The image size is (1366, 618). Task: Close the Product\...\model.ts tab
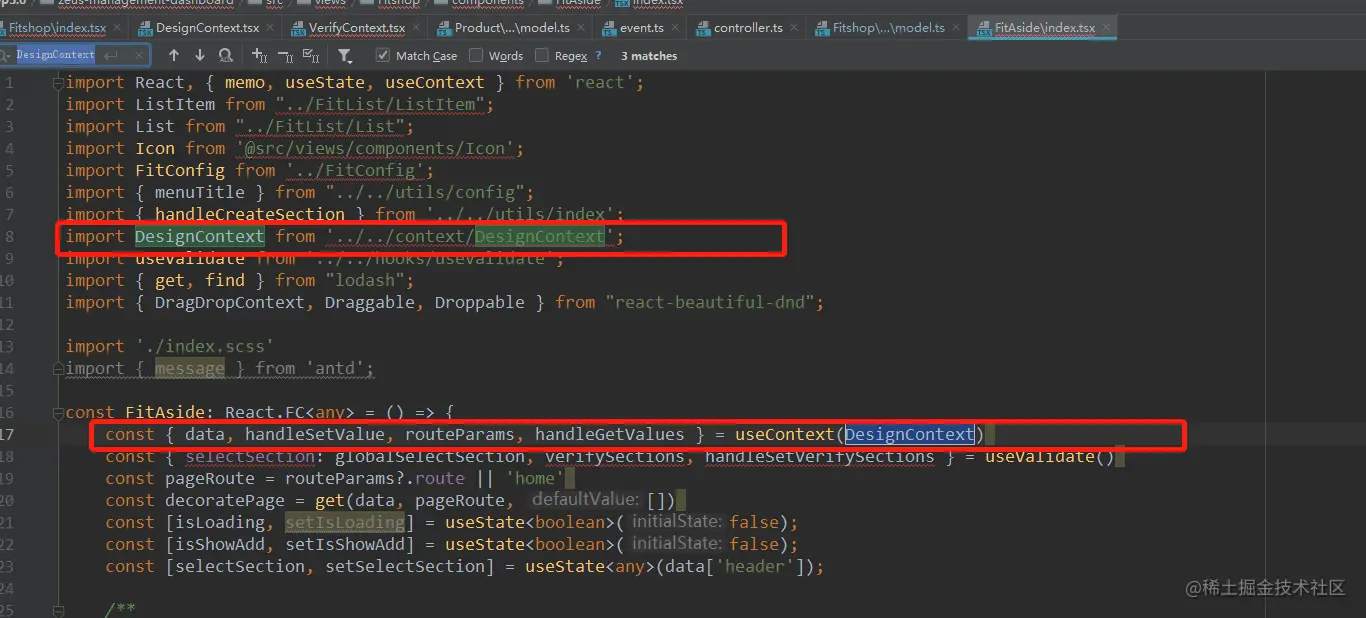(581, 28)
